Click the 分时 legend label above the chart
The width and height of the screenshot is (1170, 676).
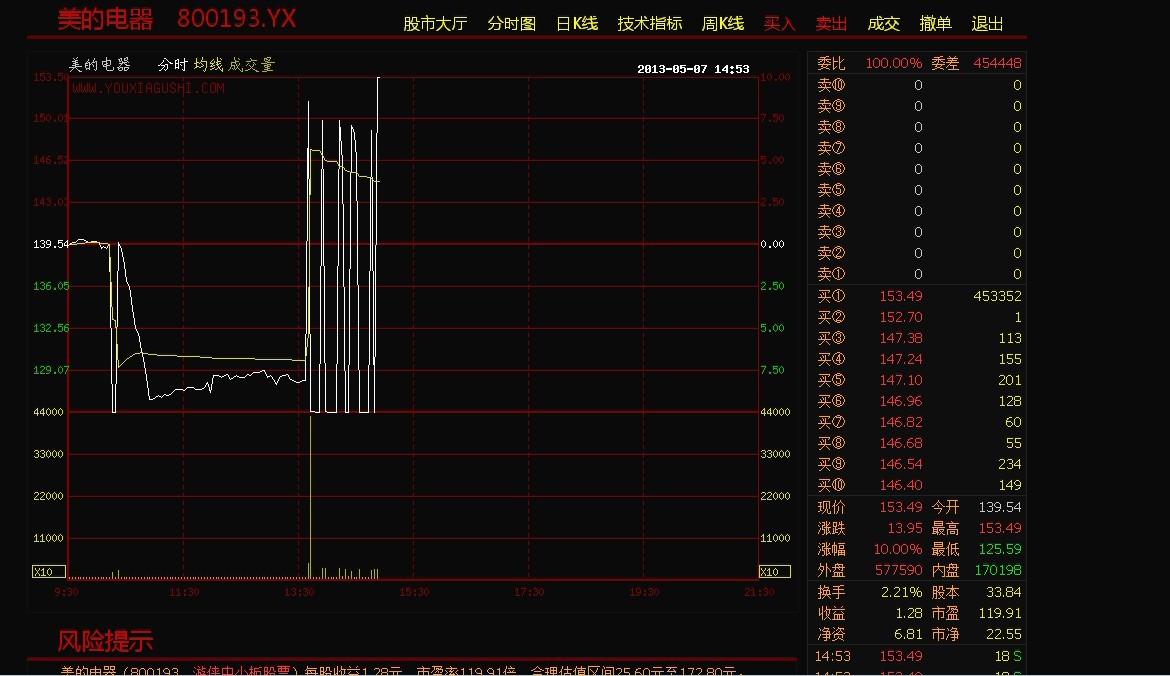(172, 65)
